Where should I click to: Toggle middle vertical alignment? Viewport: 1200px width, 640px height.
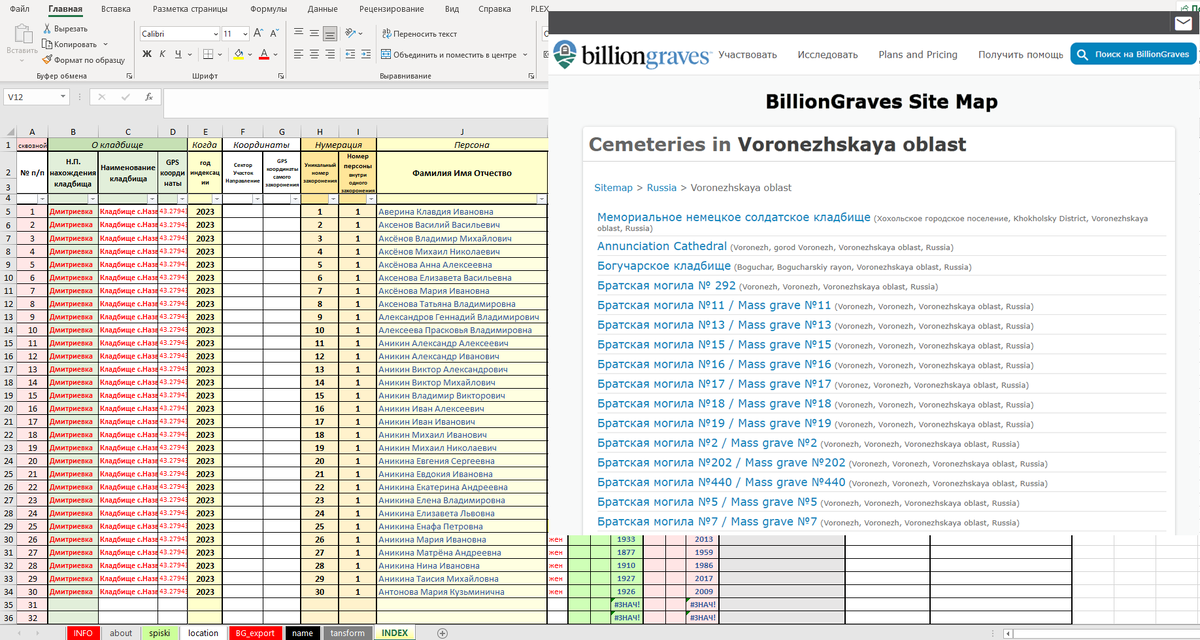coord(313,33)
